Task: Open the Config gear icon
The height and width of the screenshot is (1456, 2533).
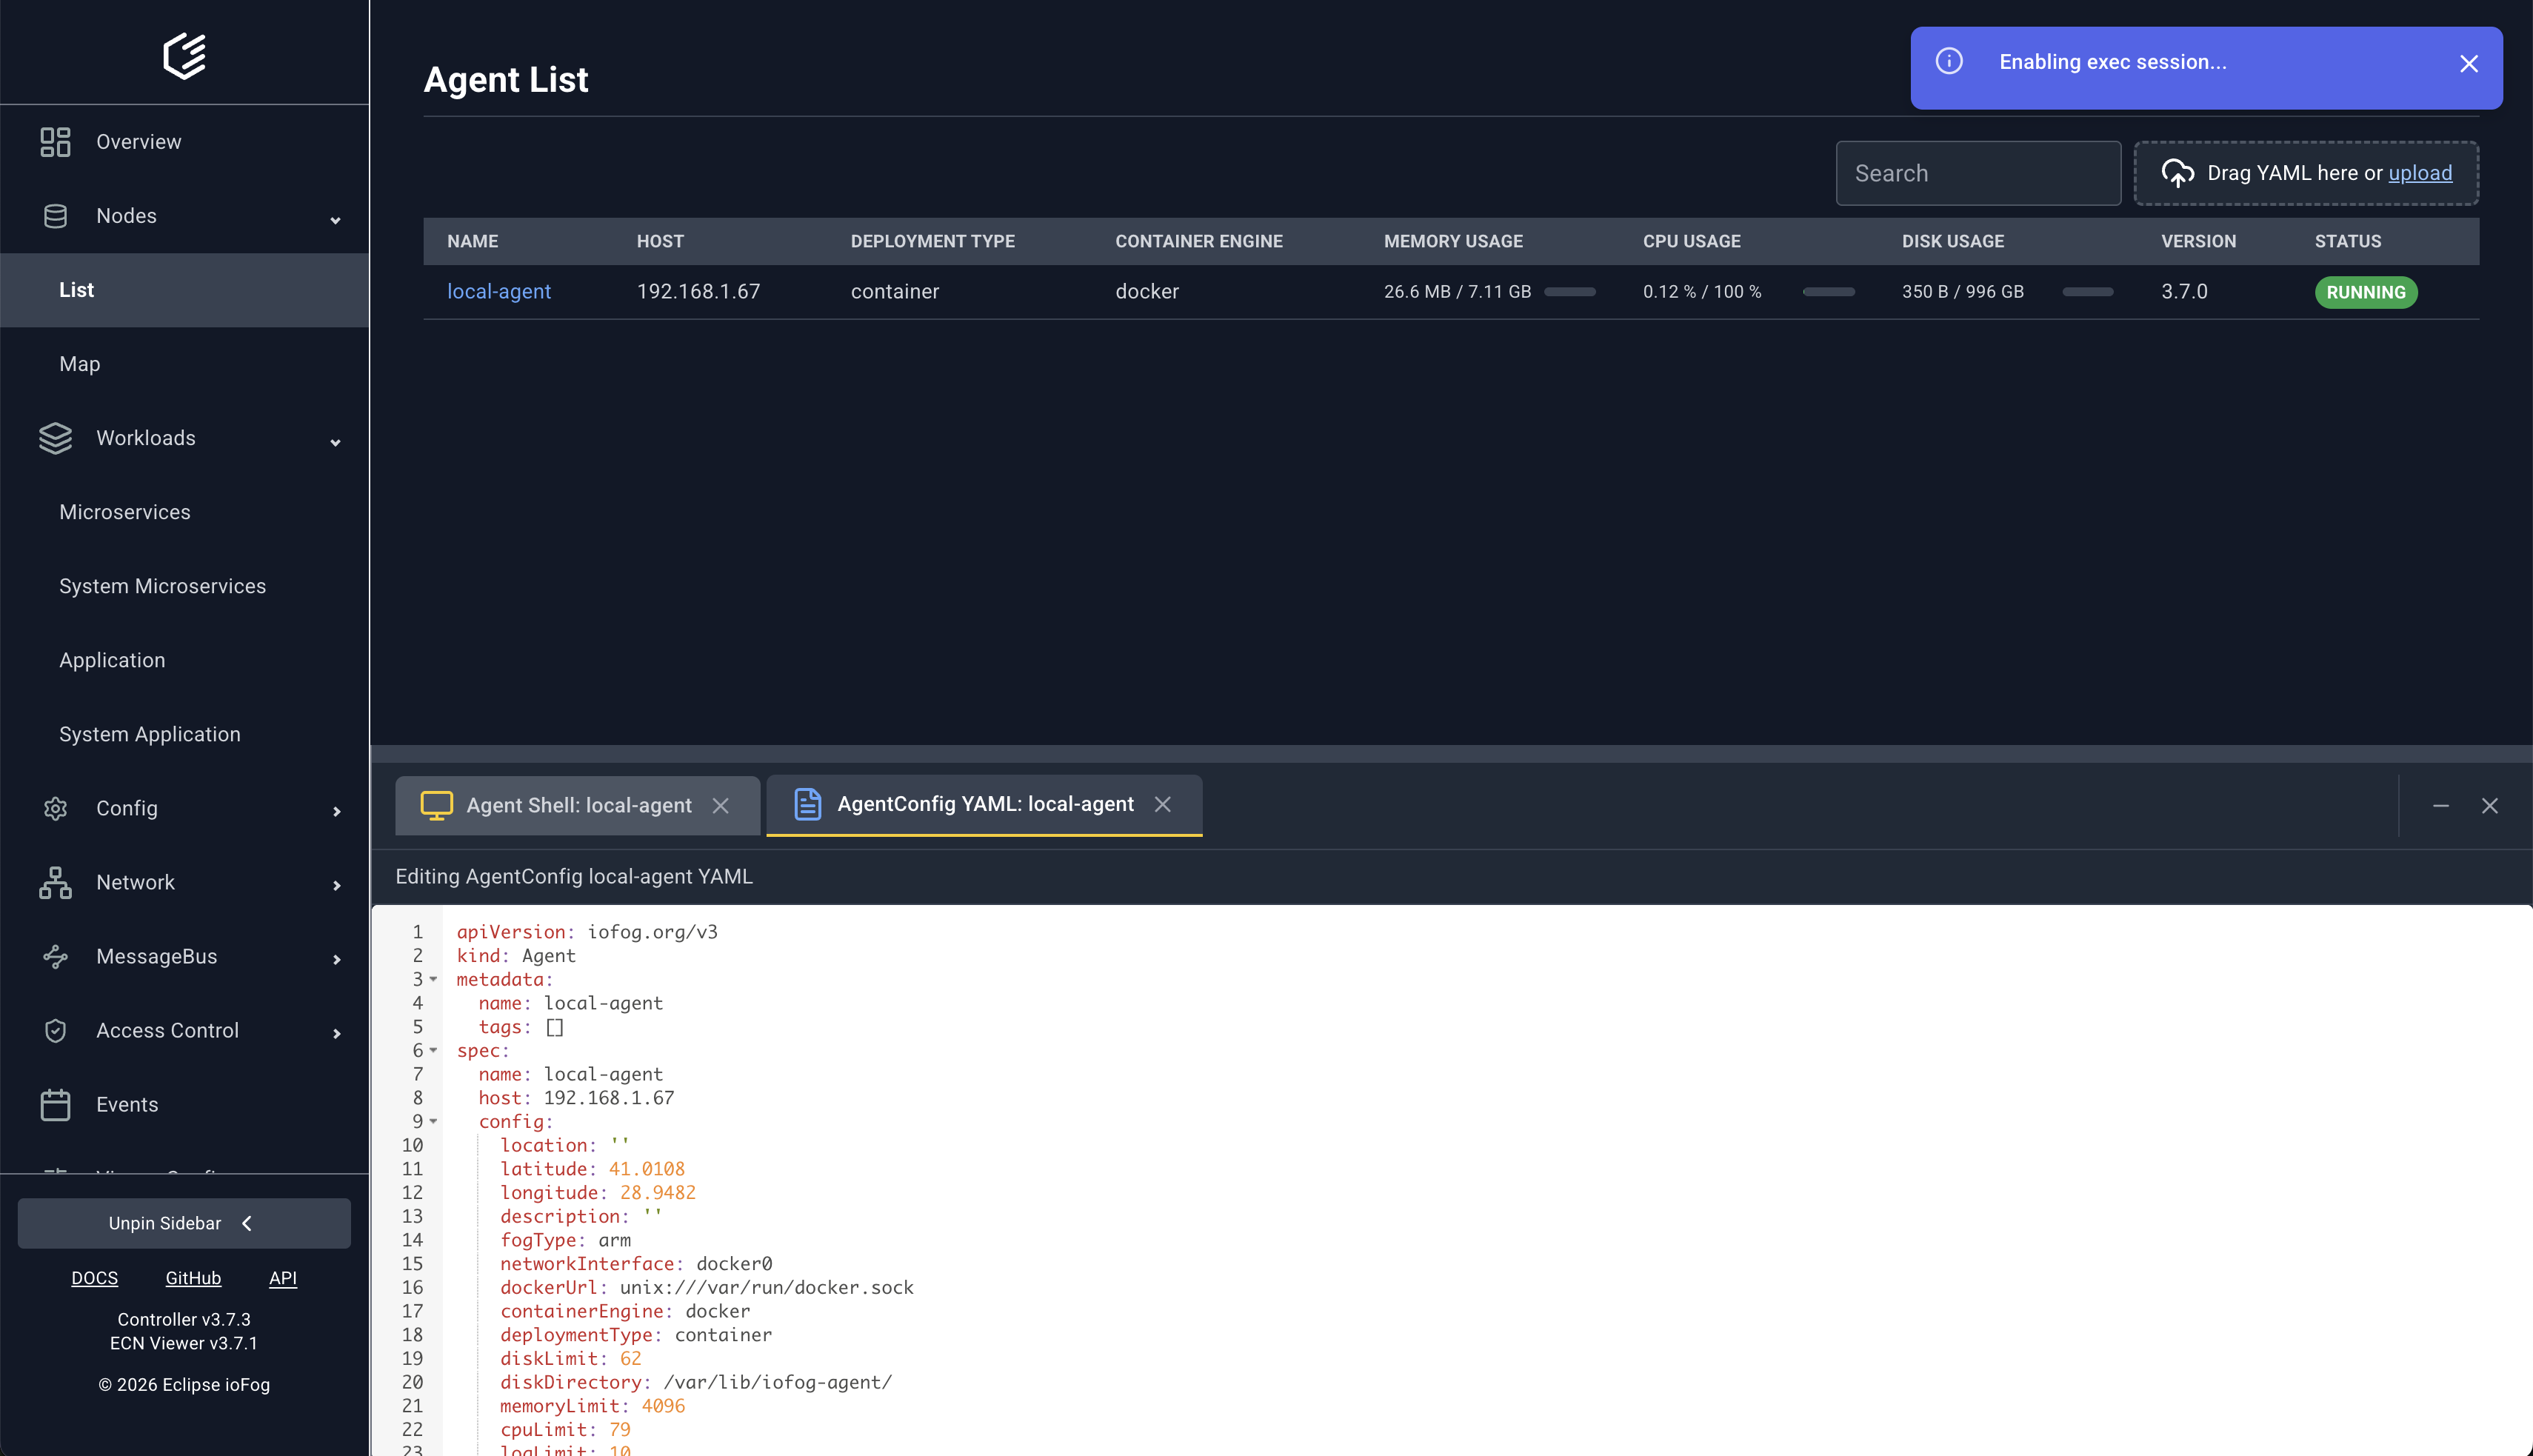Action: point(55,808)
